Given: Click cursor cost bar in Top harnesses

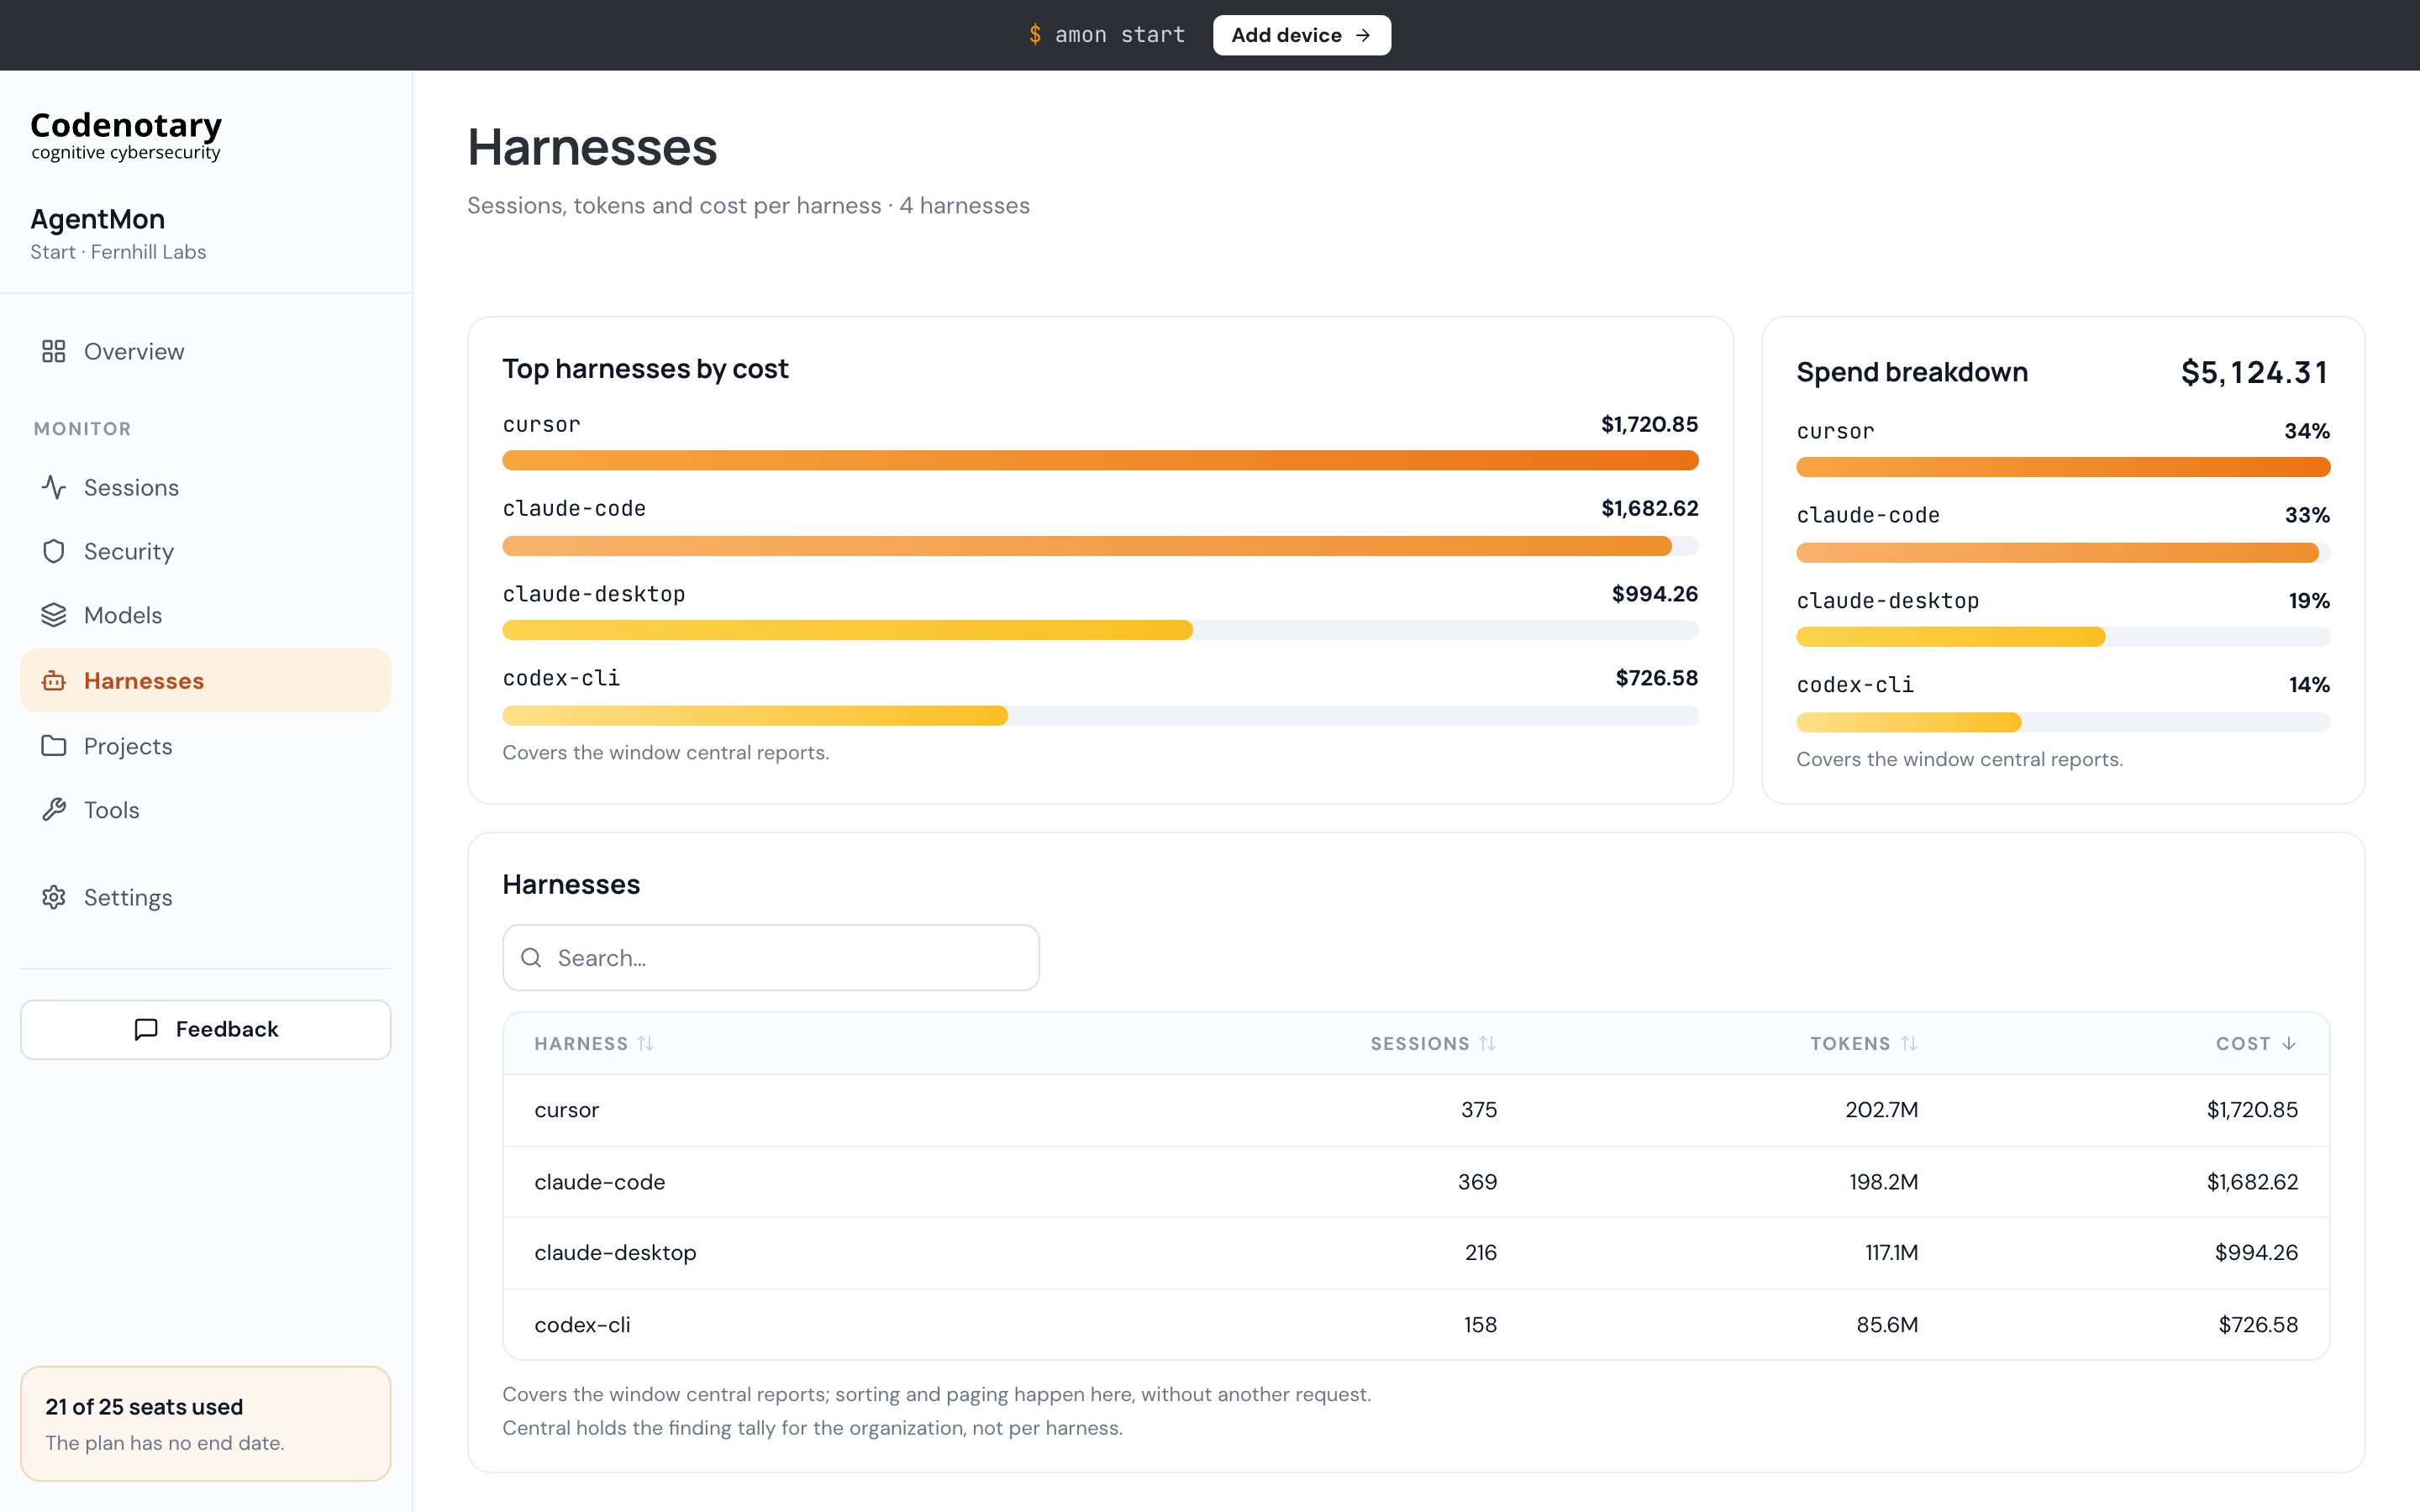Looking at the screenshot, I should click(1100, 460).
